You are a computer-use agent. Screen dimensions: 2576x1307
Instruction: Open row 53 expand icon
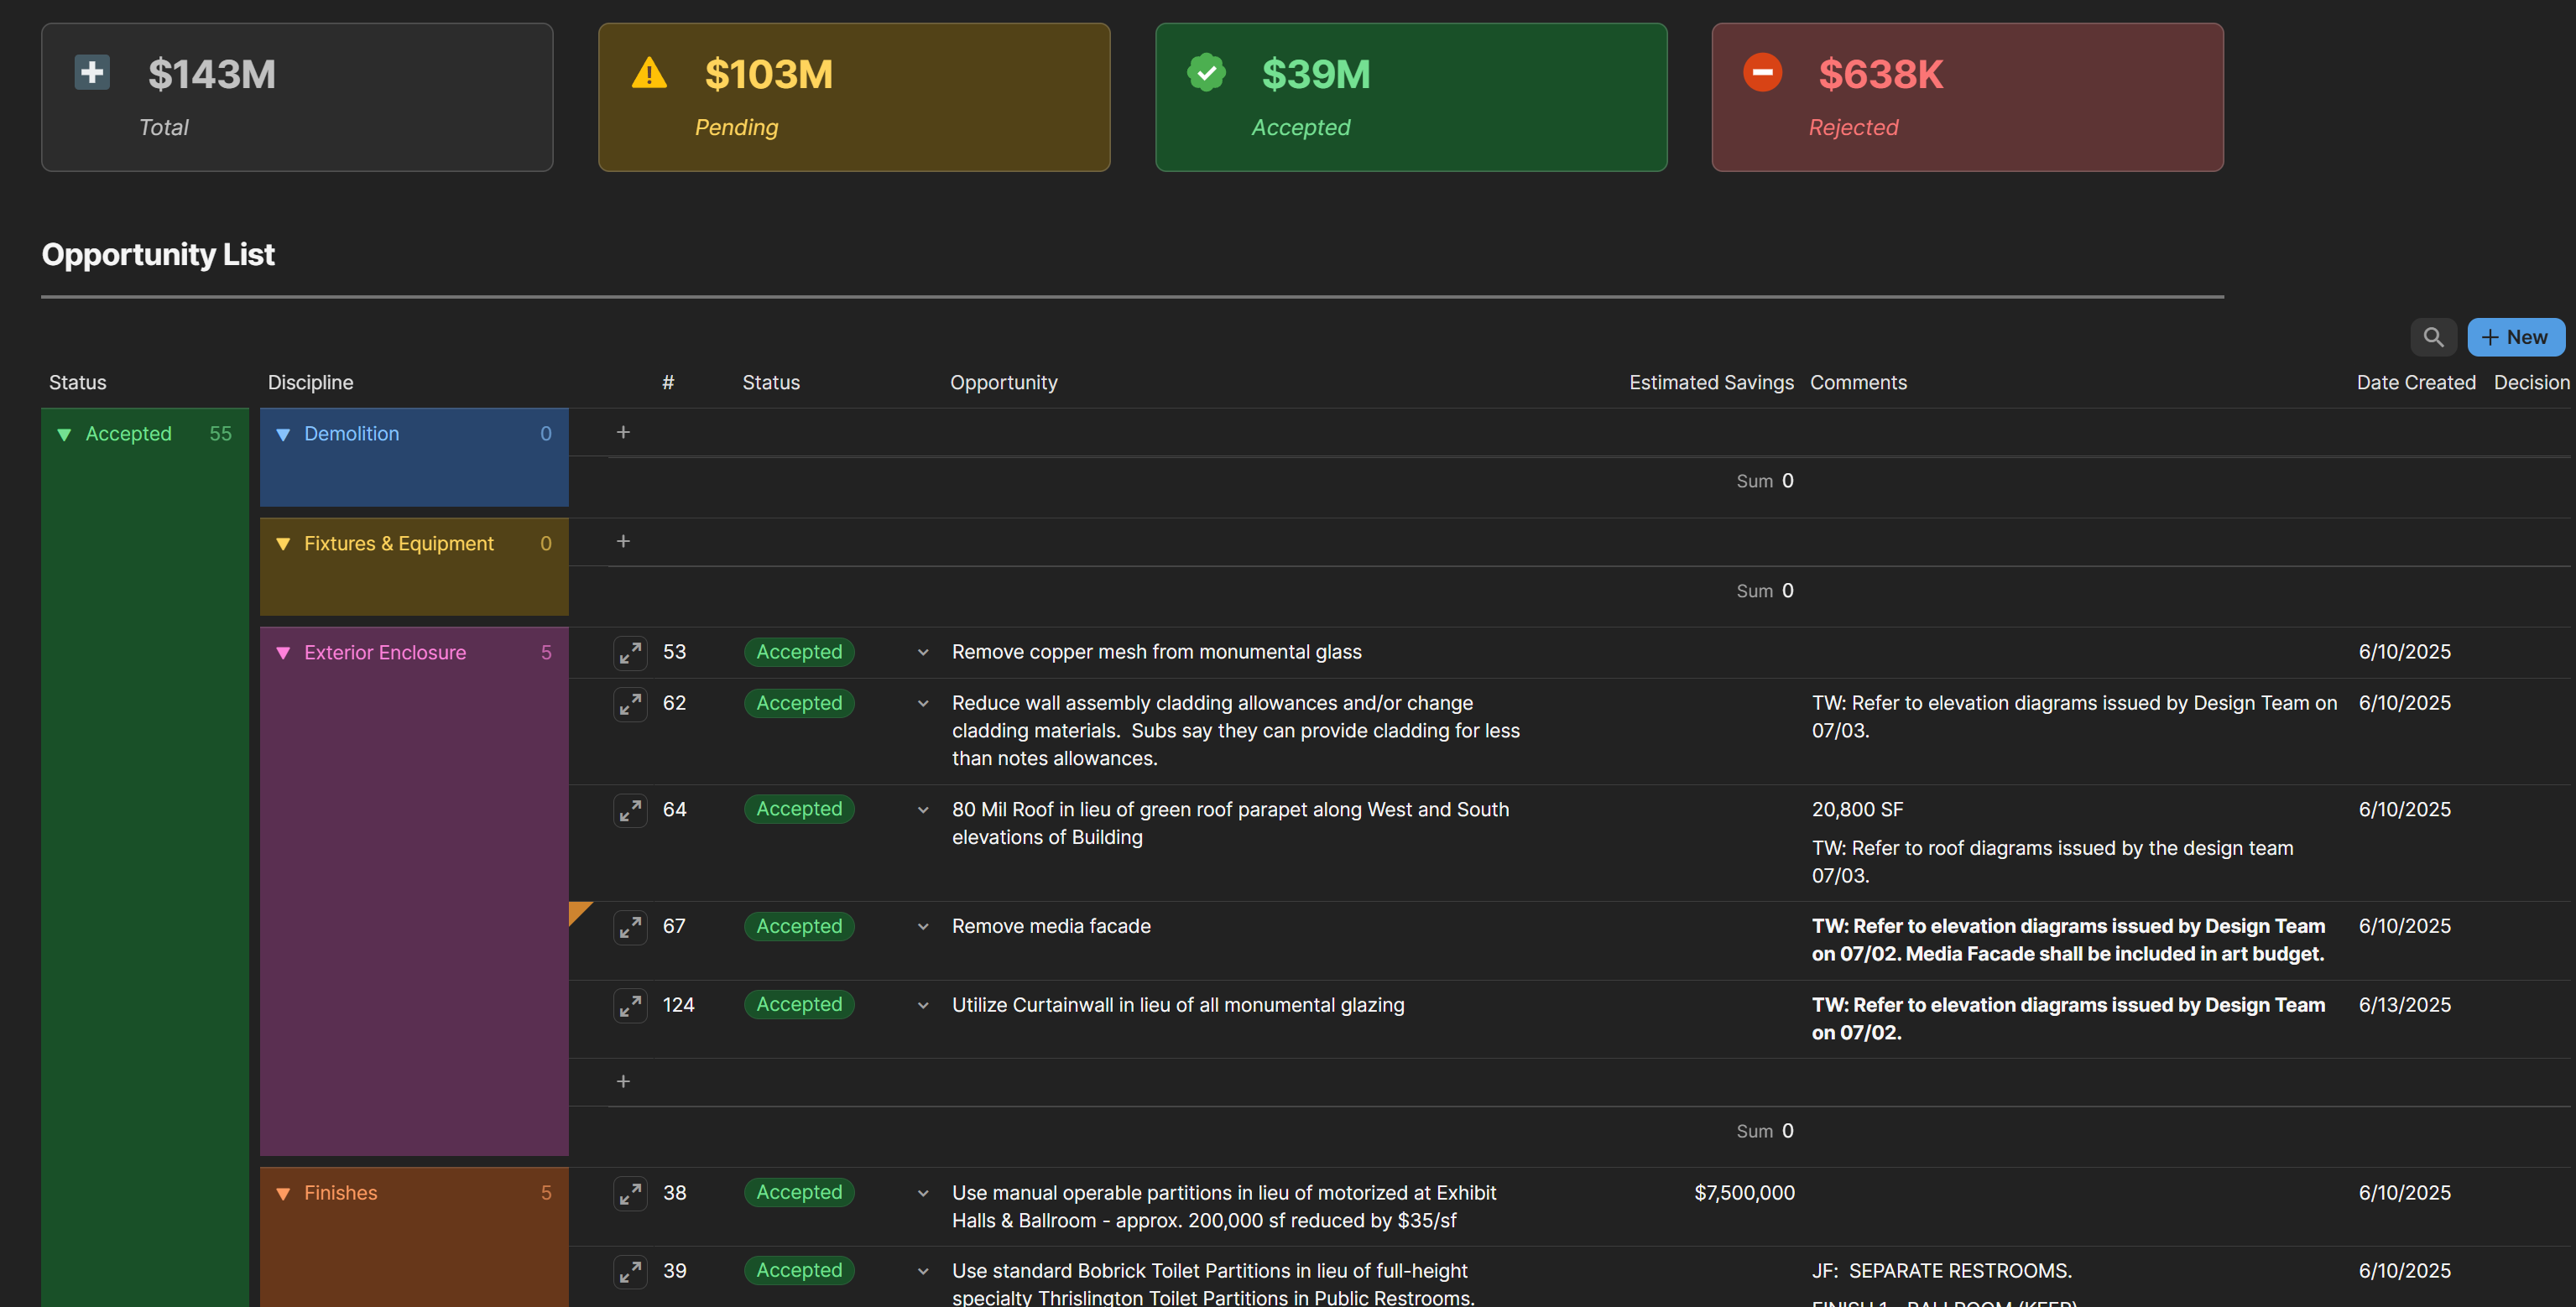click(630, 653)
